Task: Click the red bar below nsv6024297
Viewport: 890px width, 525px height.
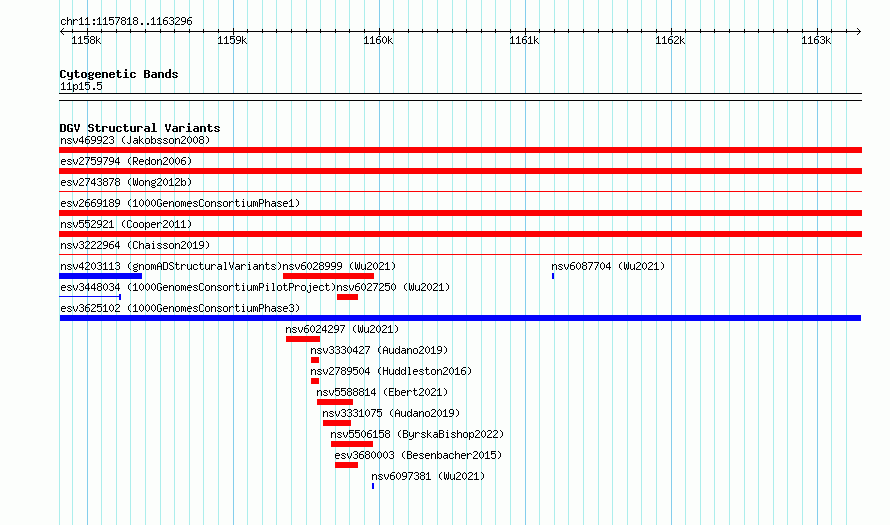Action: click(303, 339)
